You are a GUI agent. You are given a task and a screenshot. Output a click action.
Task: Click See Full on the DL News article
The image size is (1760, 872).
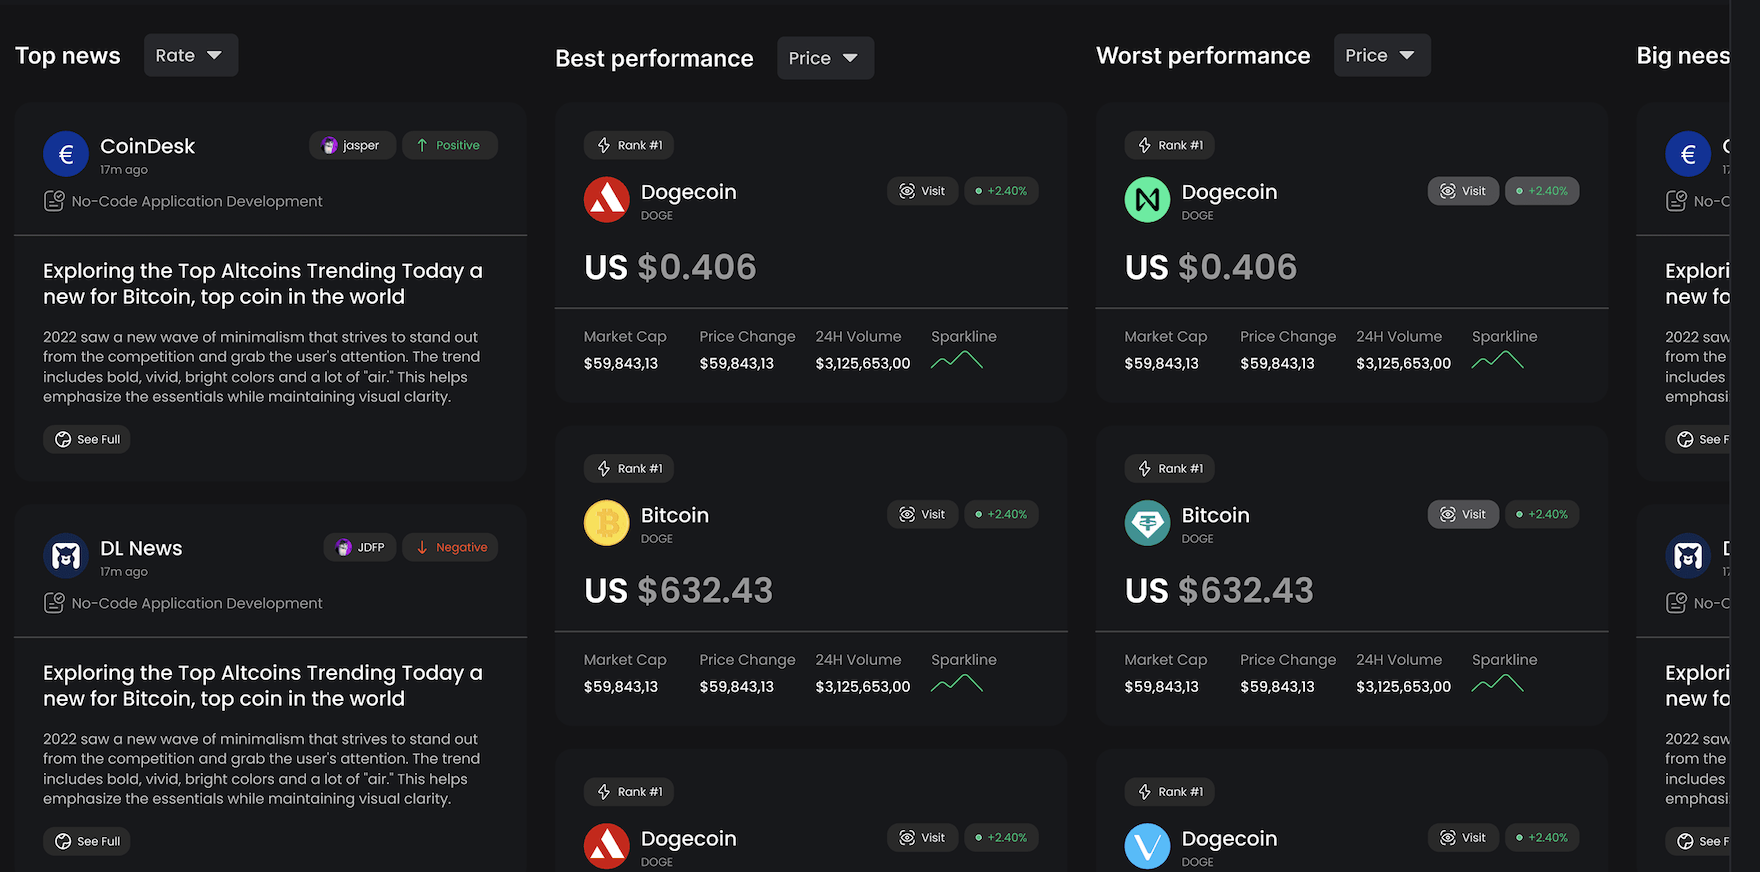[87, 841]
